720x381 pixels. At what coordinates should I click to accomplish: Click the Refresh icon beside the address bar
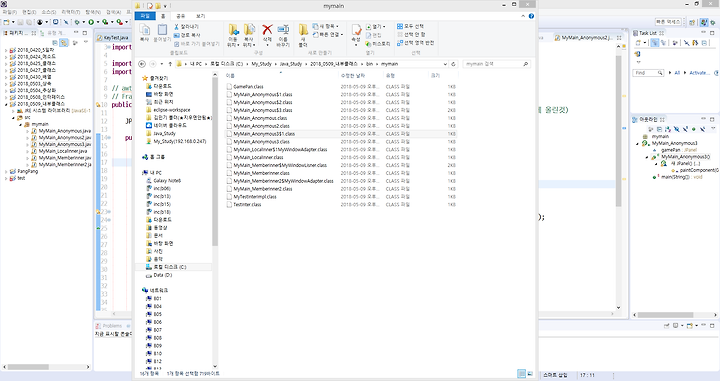[x=453, y=64]
